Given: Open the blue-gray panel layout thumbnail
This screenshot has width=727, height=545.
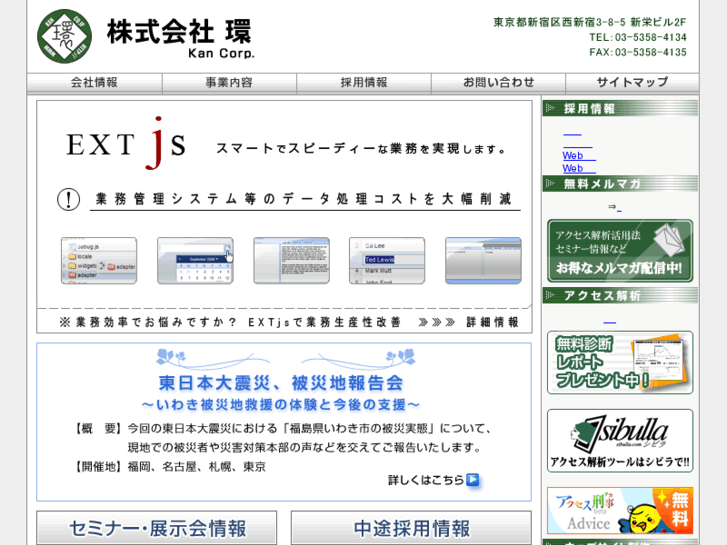Looking at the screenshot, I should coord(483,261).
